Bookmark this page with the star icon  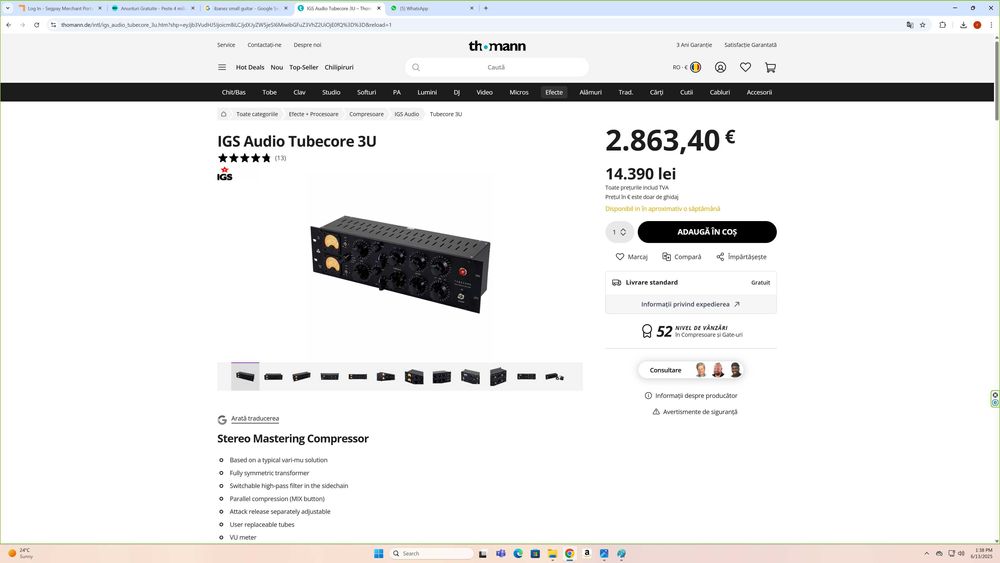(x=922, y=25)
